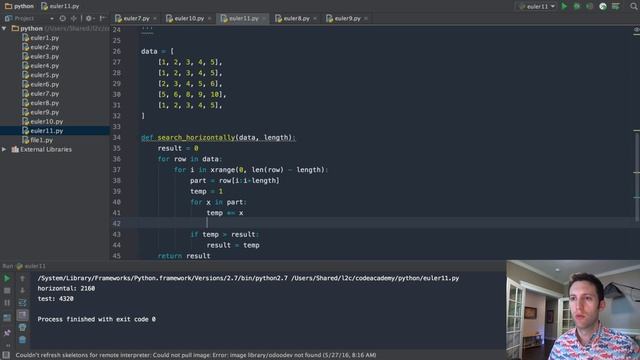The height and width of the screenshot is (360, 640).
Task: Click the Run panel Up stack trace arrow
Action: click(22, 279)
